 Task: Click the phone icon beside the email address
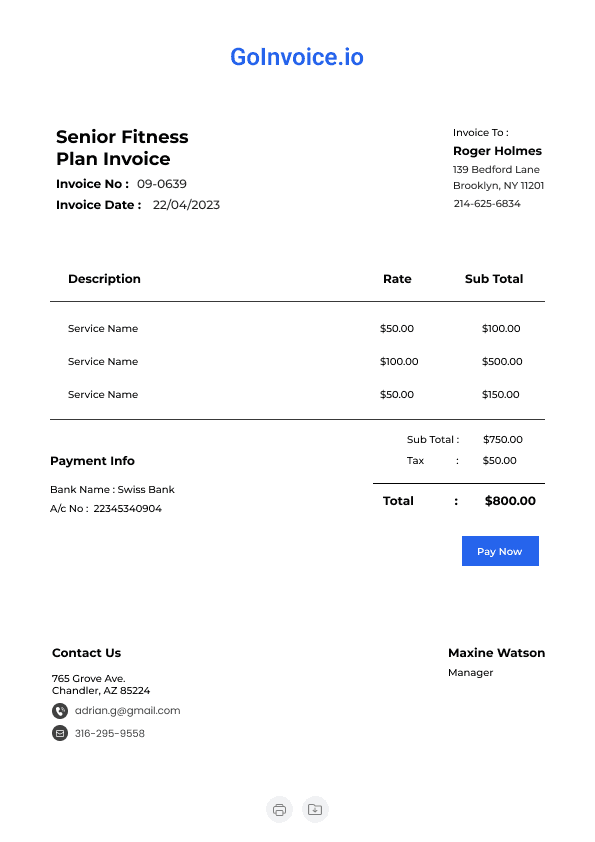click(x=60, y=711)
